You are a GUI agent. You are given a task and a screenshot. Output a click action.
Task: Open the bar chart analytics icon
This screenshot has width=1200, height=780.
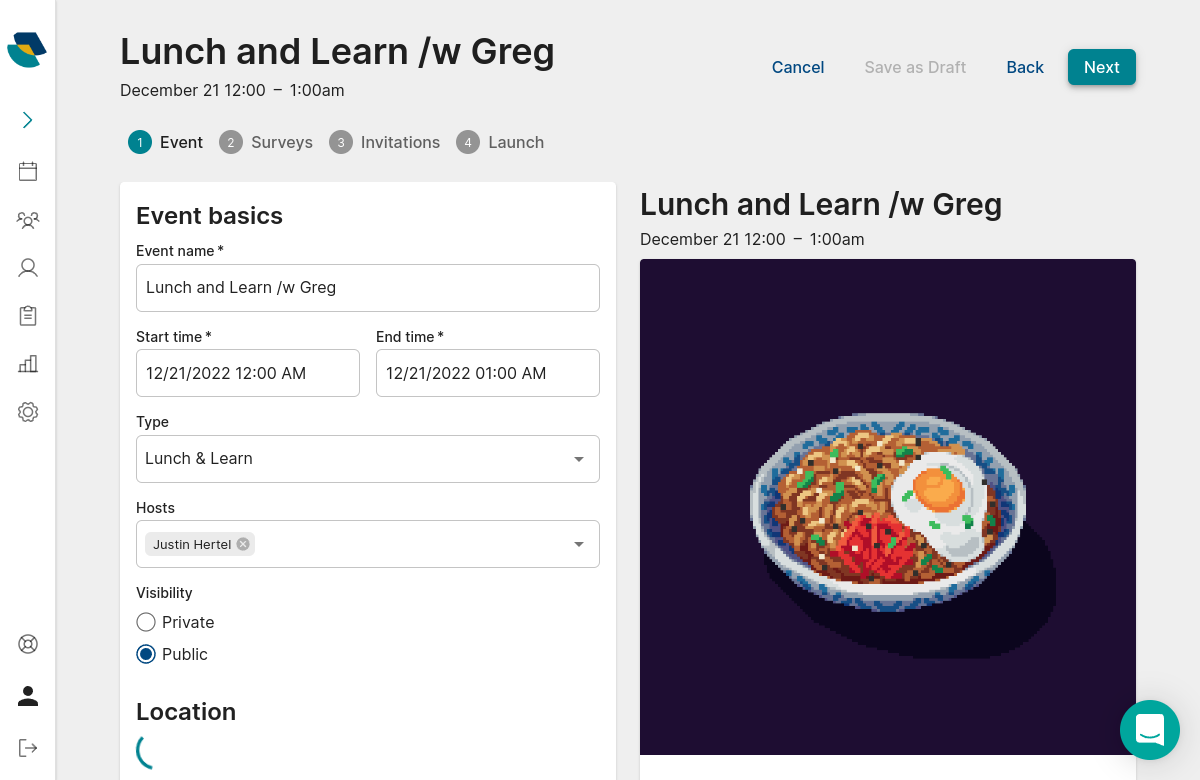pos(28,363)
